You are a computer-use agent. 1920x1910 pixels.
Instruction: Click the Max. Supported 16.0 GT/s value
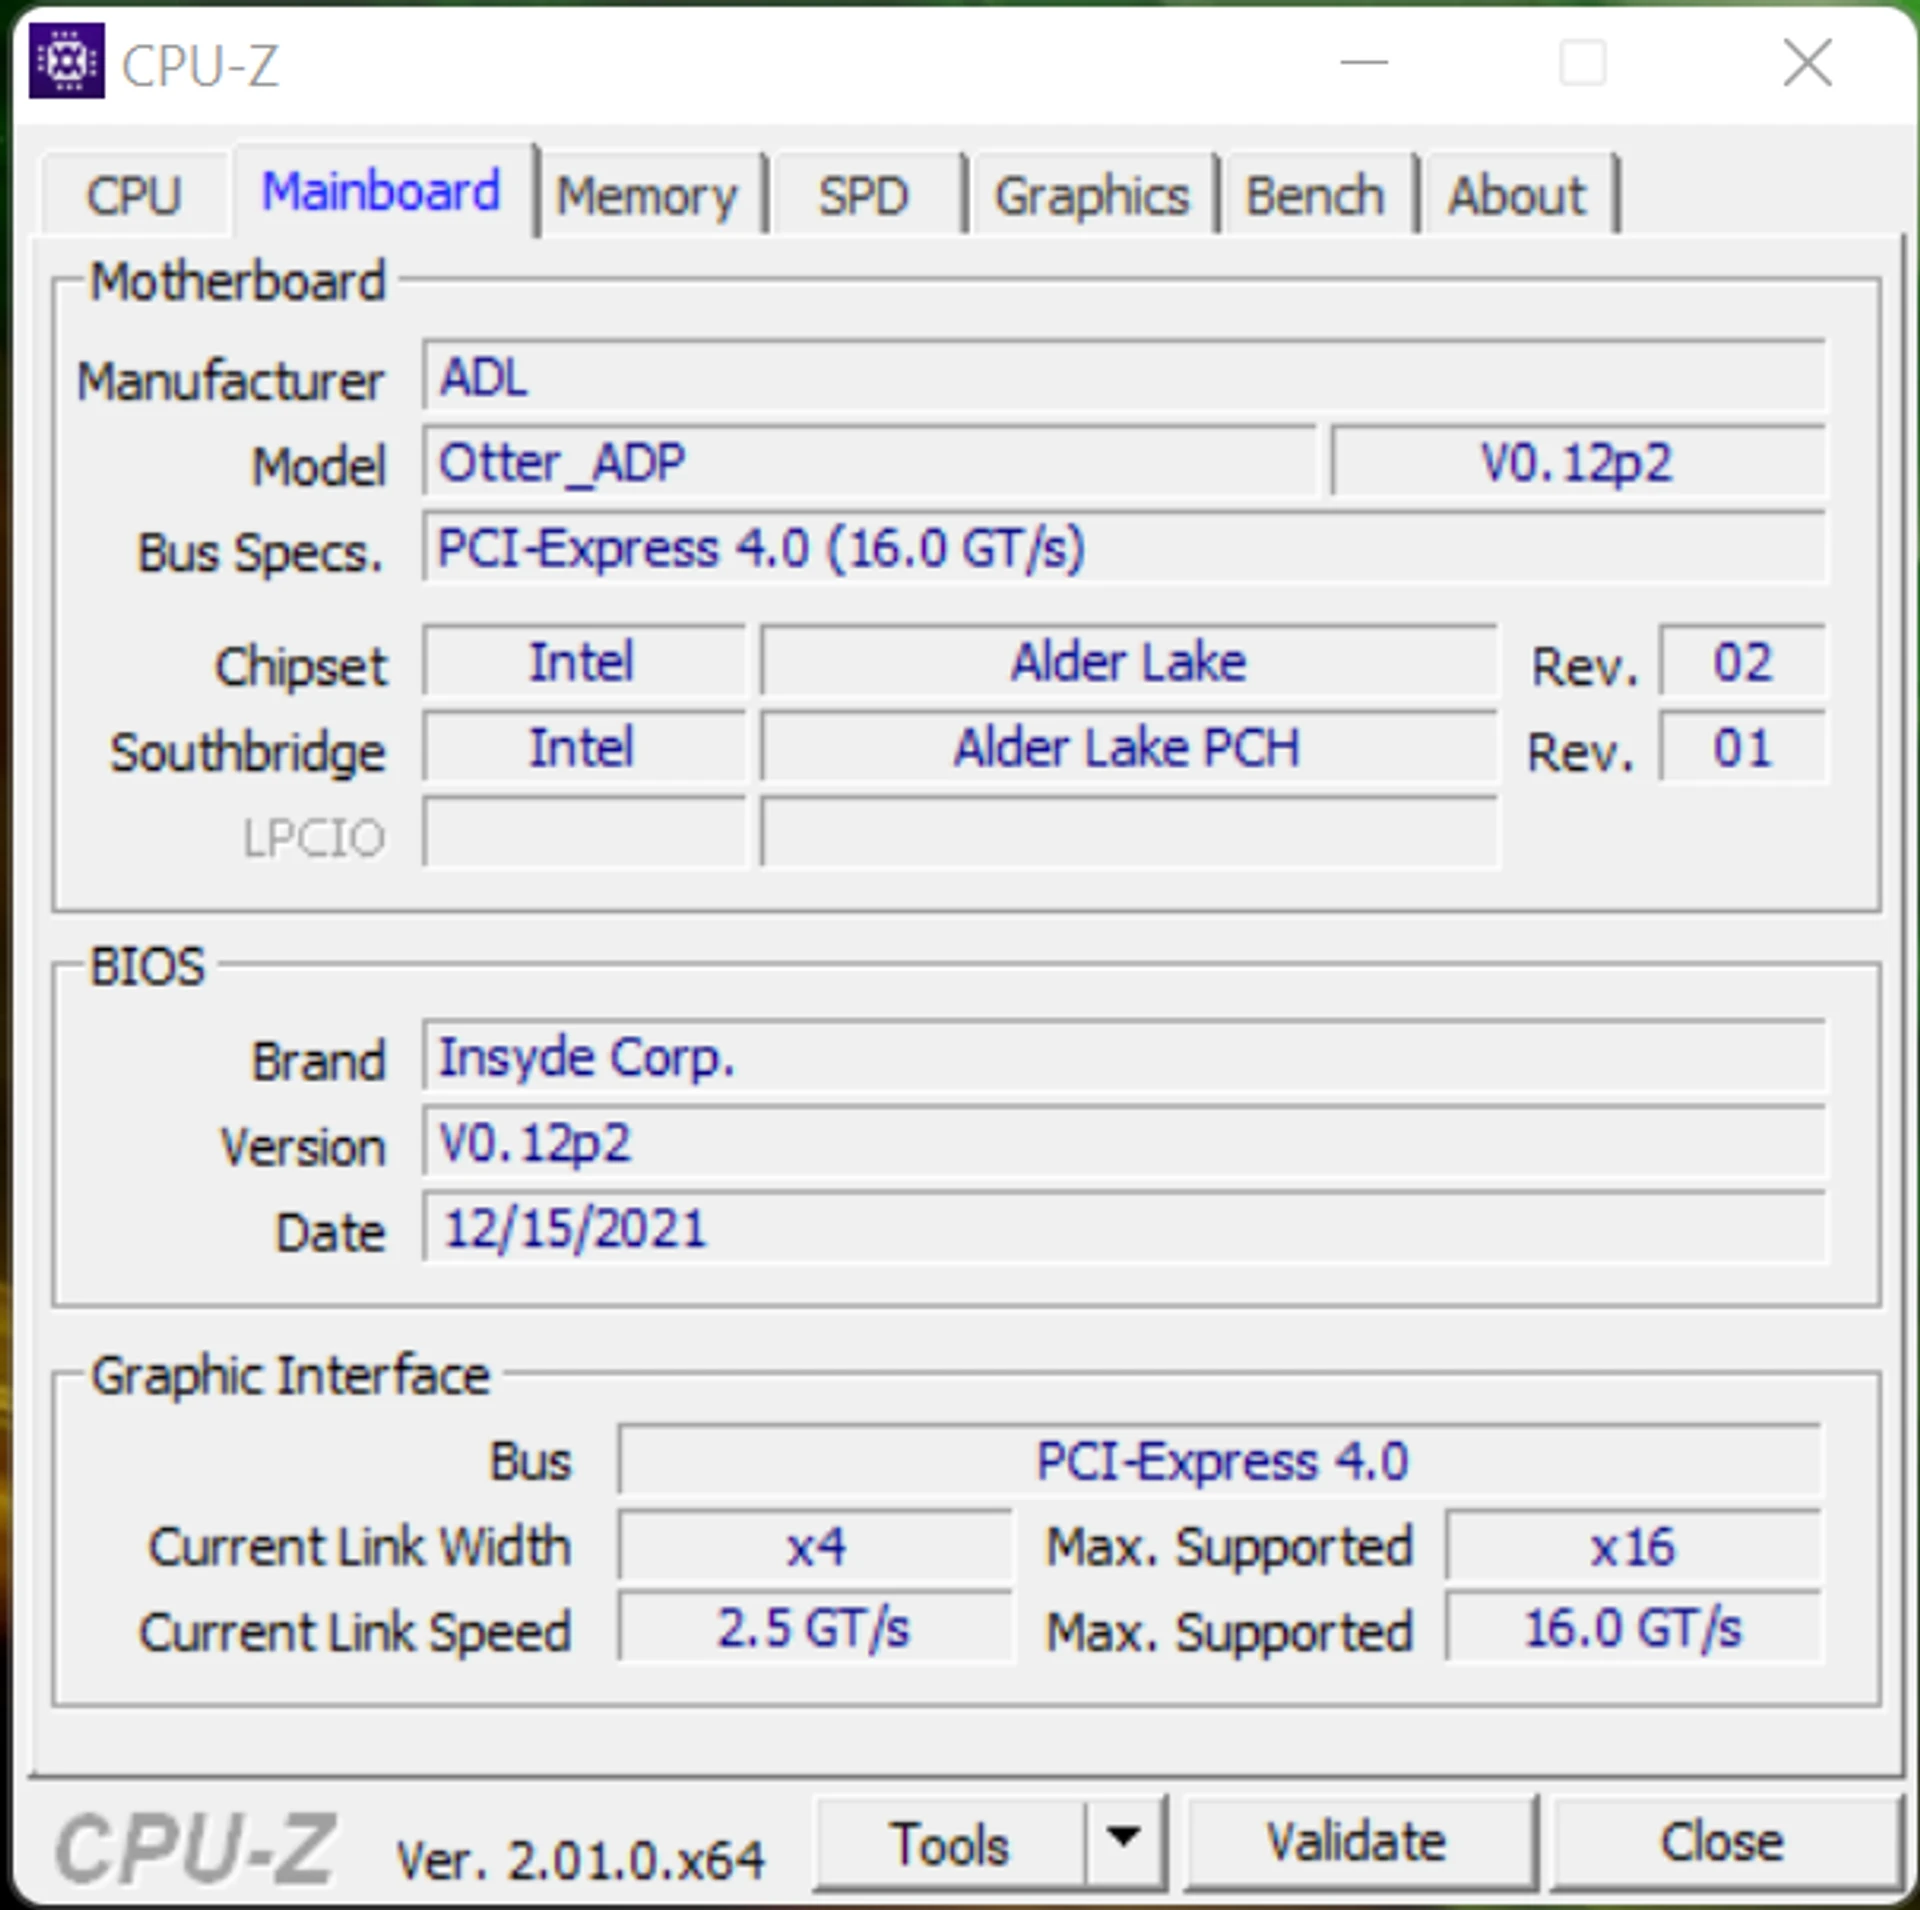coord(1633,1628)
